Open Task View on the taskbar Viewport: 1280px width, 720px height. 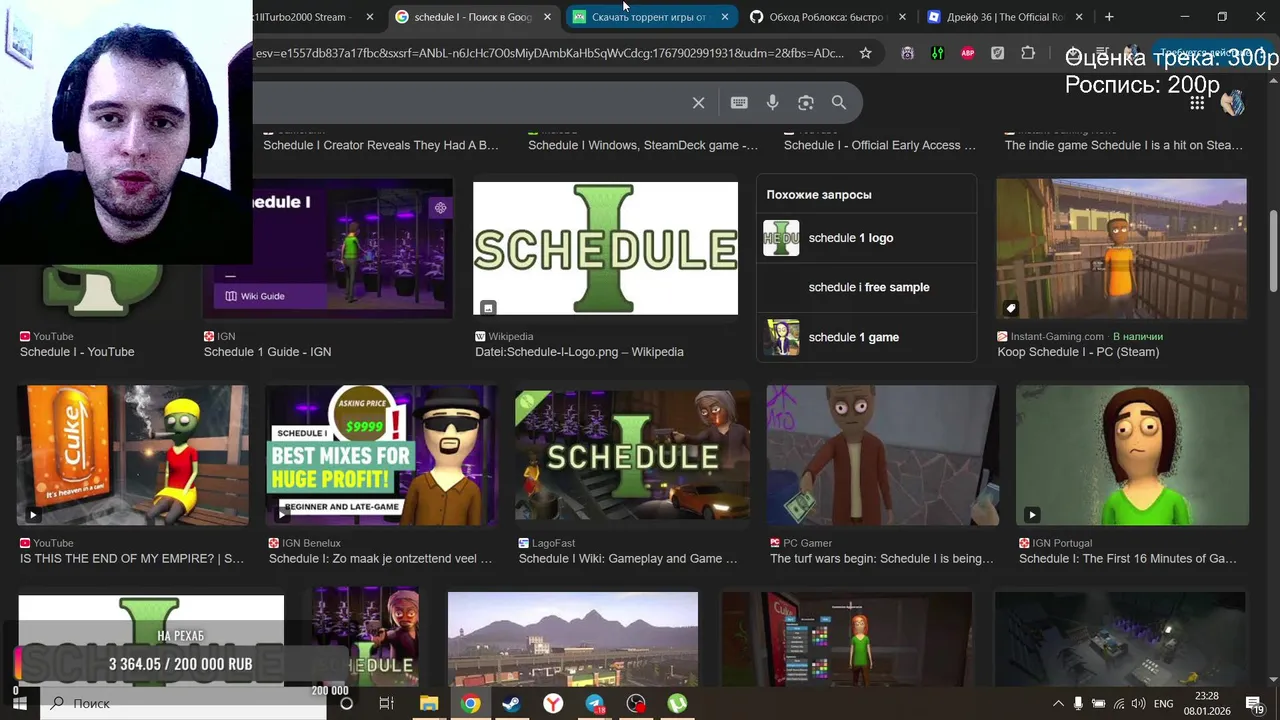coord(387,704)
